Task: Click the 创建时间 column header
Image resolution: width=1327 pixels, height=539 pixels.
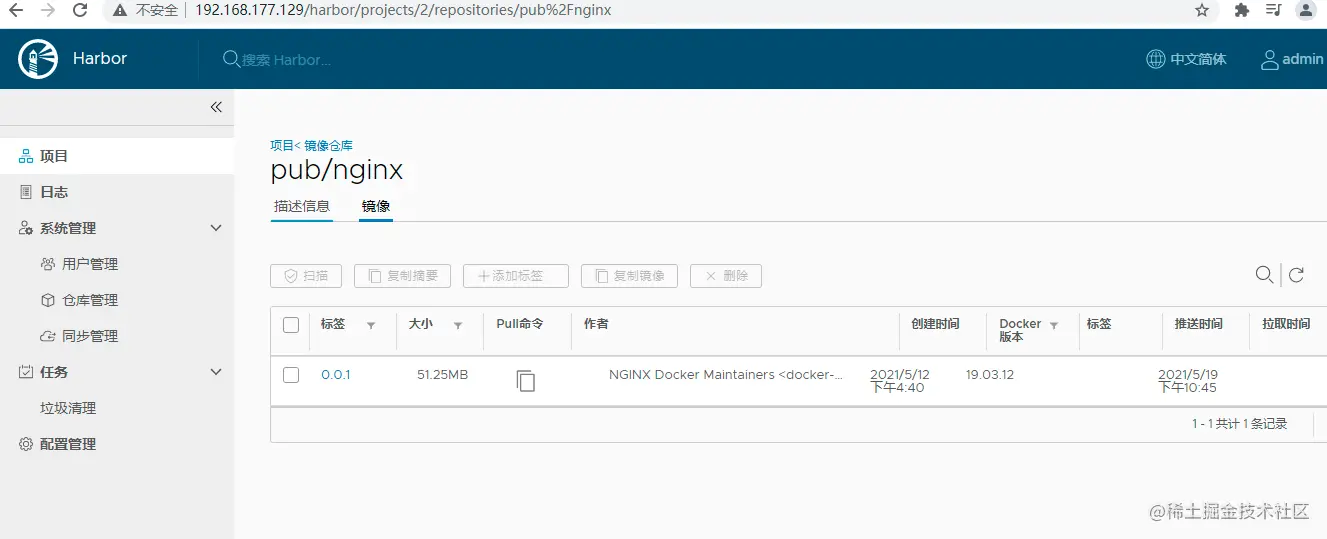Action: click(x=935, y=324)
